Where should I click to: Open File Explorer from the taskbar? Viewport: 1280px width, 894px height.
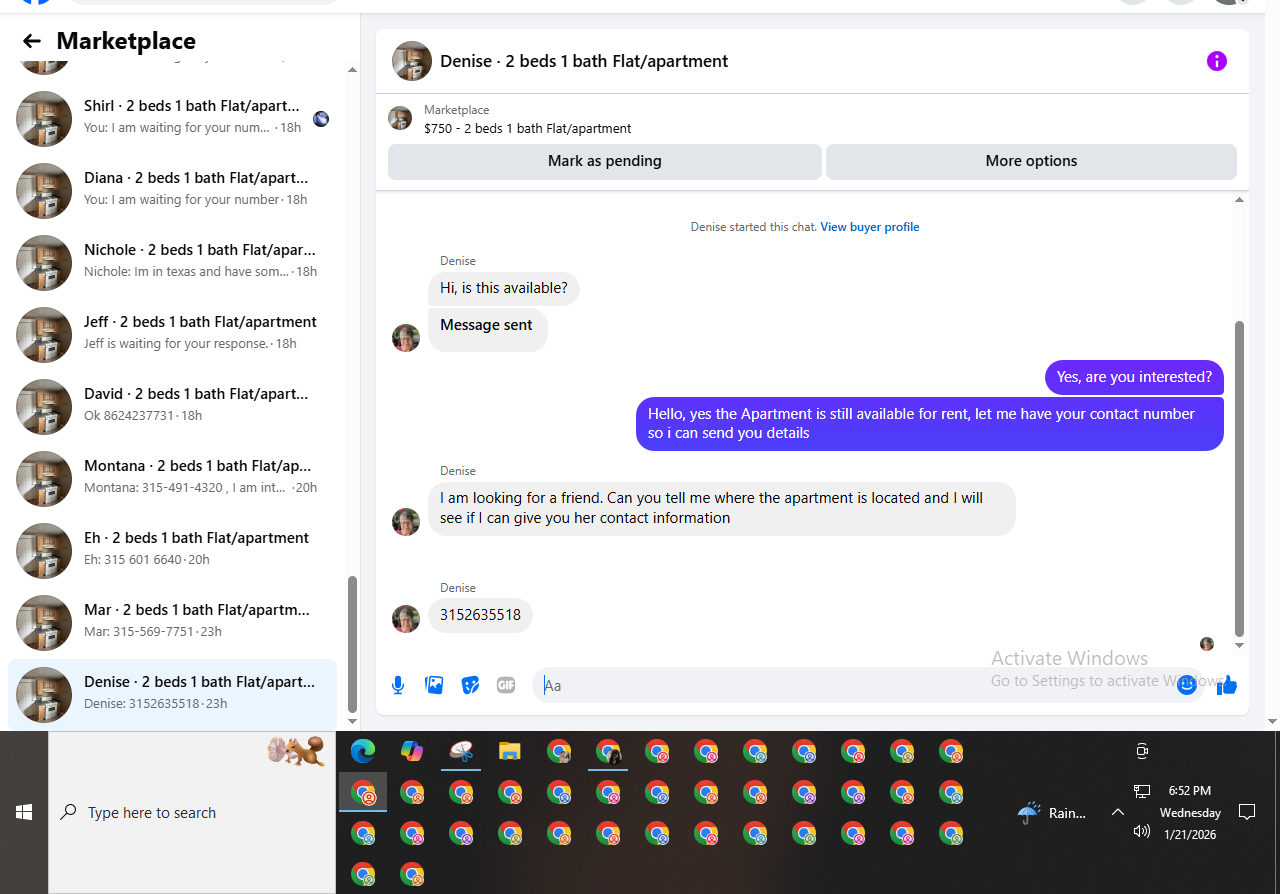(510, 752)
